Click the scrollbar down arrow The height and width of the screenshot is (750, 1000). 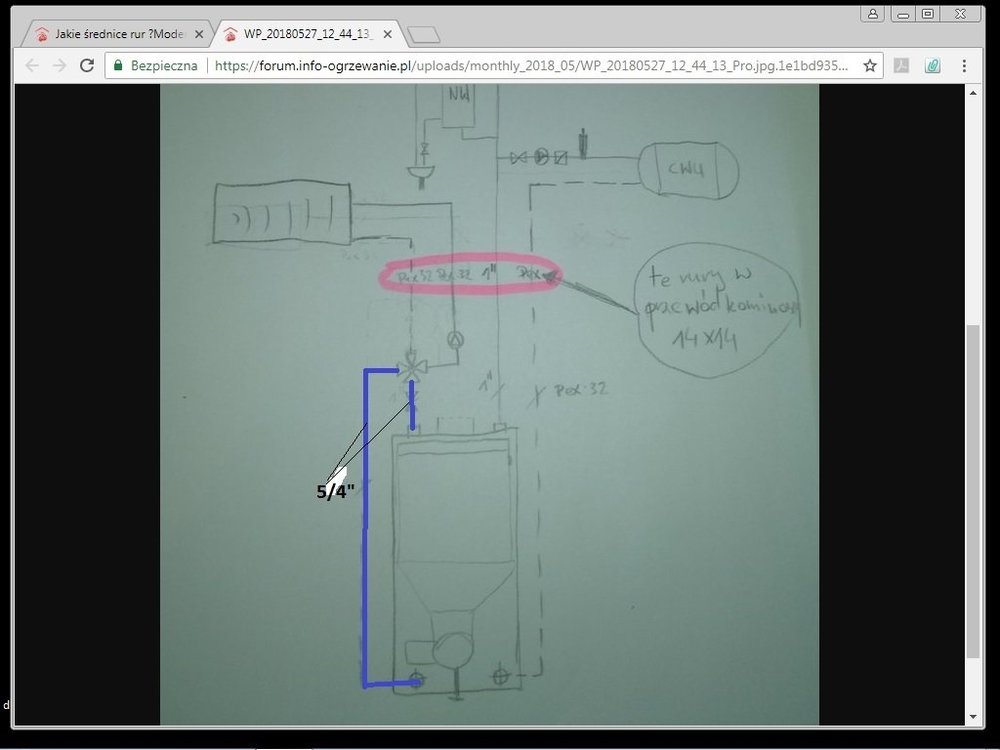tap(974, 717)
